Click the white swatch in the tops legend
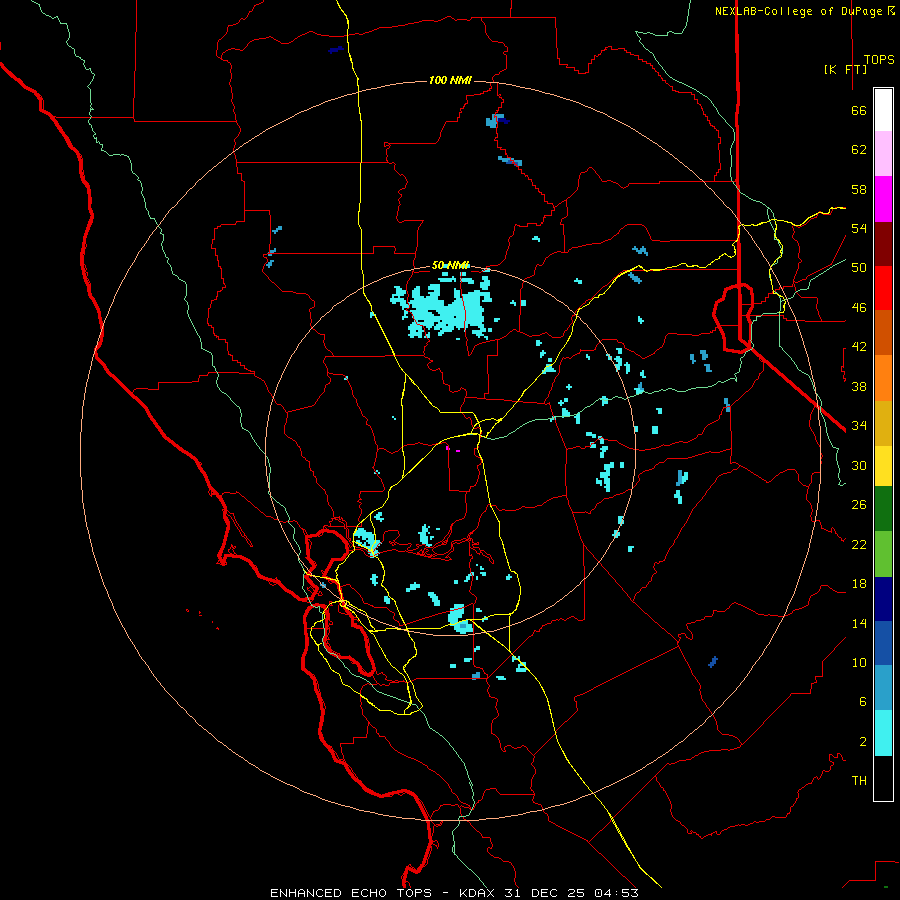Screen dimensions: 900x900 pos(883,110)
